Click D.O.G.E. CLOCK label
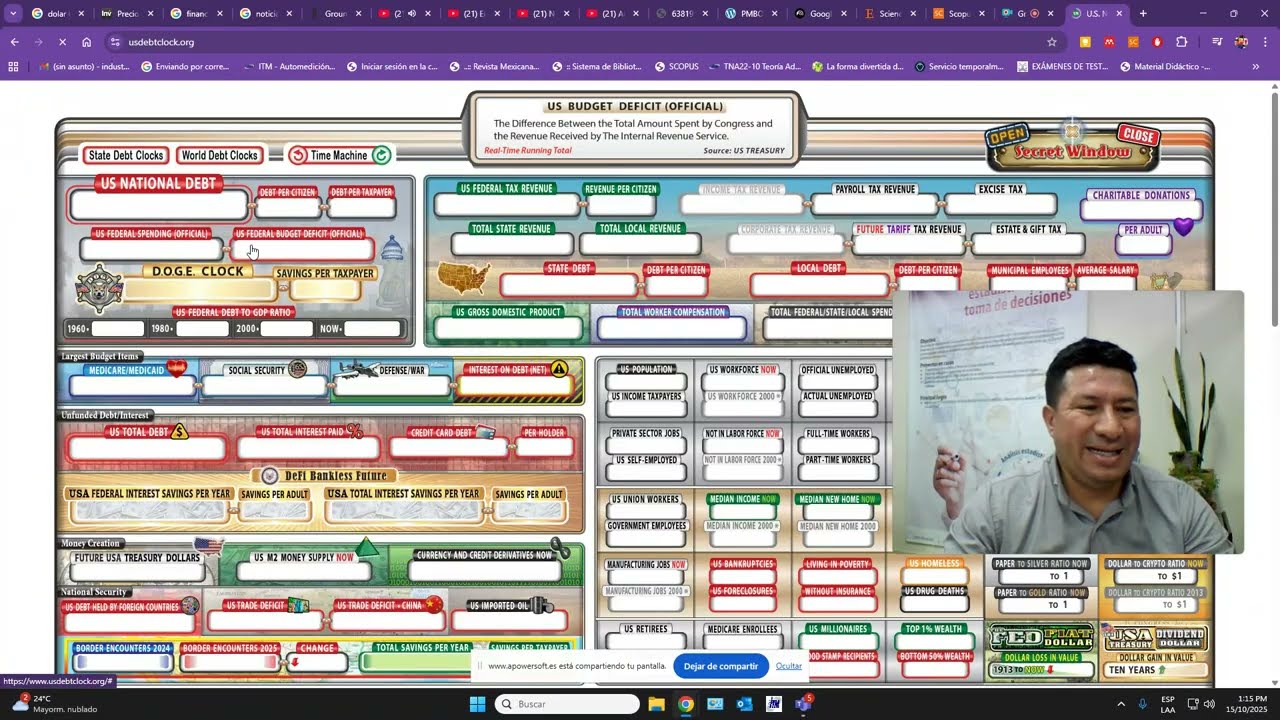Screen dimensions: 1280x720 tap(197, 271)
